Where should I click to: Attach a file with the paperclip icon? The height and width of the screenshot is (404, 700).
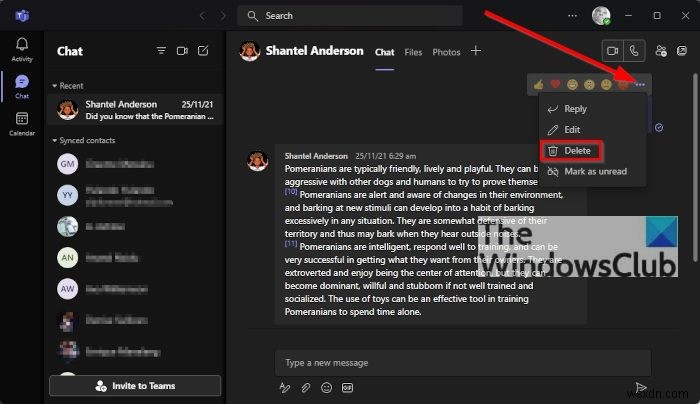[306, 387]
